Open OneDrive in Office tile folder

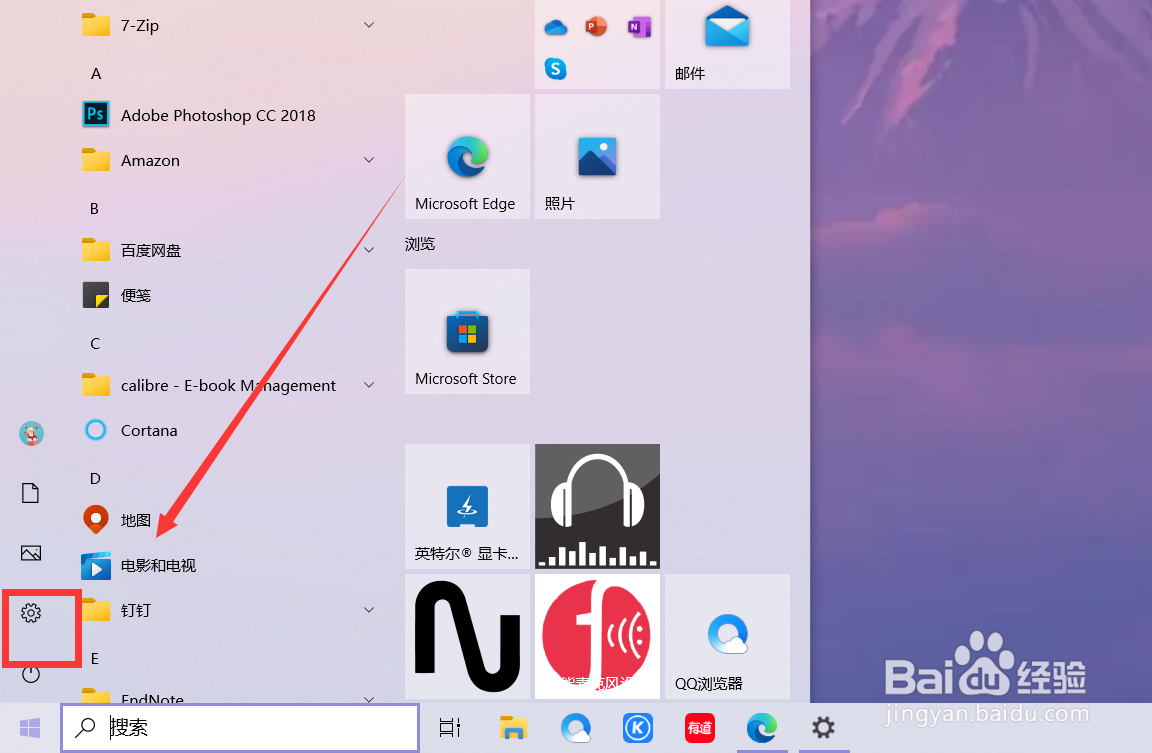555,28
